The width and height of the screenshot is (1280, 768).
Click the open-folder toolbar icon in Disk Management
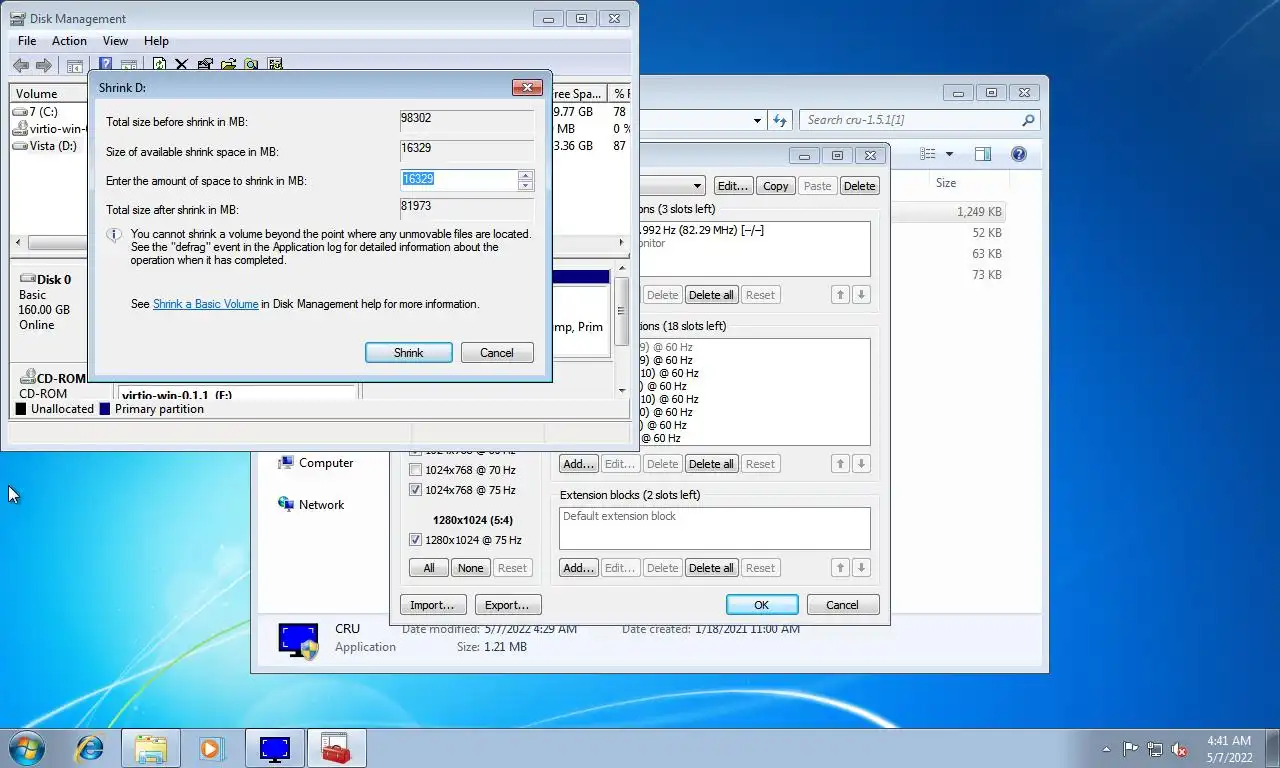pyautogui.click(x=228, y=65)
